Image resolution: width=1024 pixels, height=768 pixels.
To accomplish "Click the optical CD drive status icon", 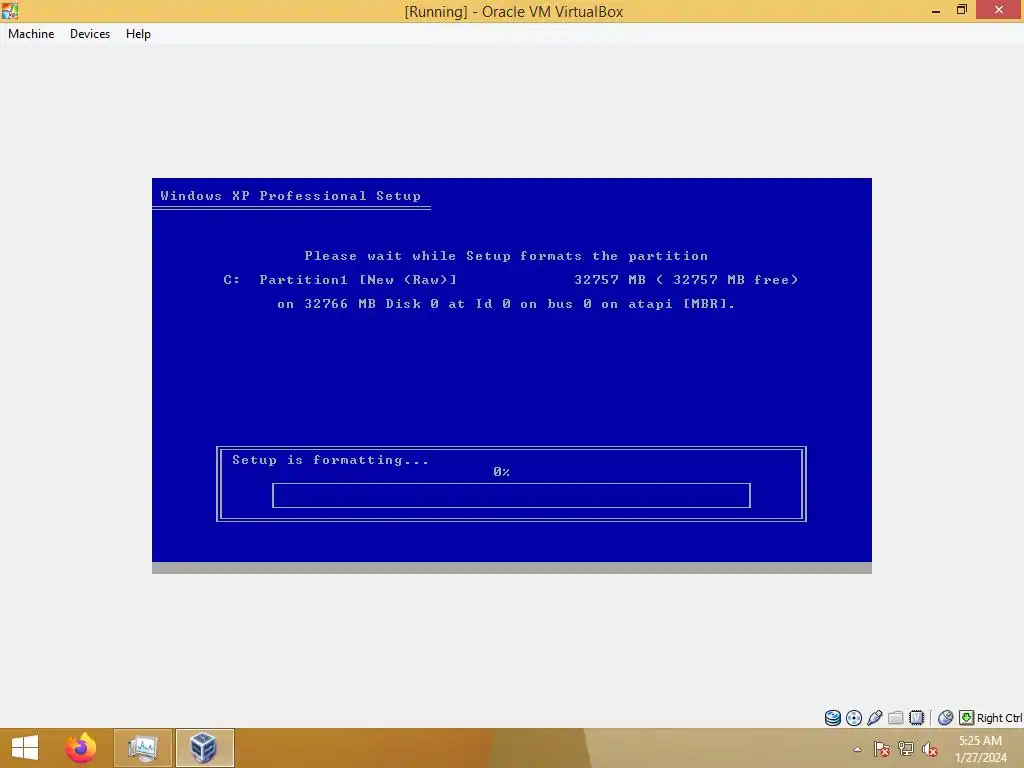I will pyautogui.click(x=854, y=718).
